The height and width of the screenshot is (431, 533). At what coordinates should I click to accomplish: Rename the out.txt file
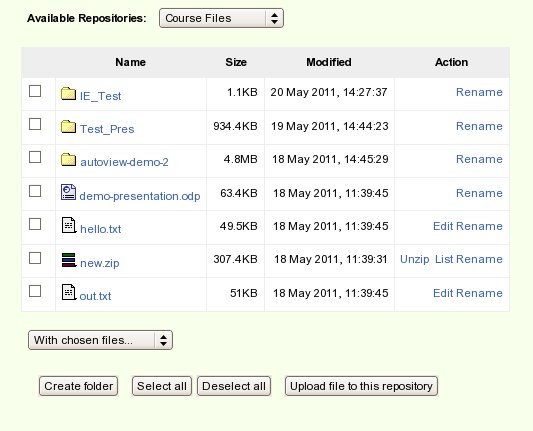(x=479, y=293)
